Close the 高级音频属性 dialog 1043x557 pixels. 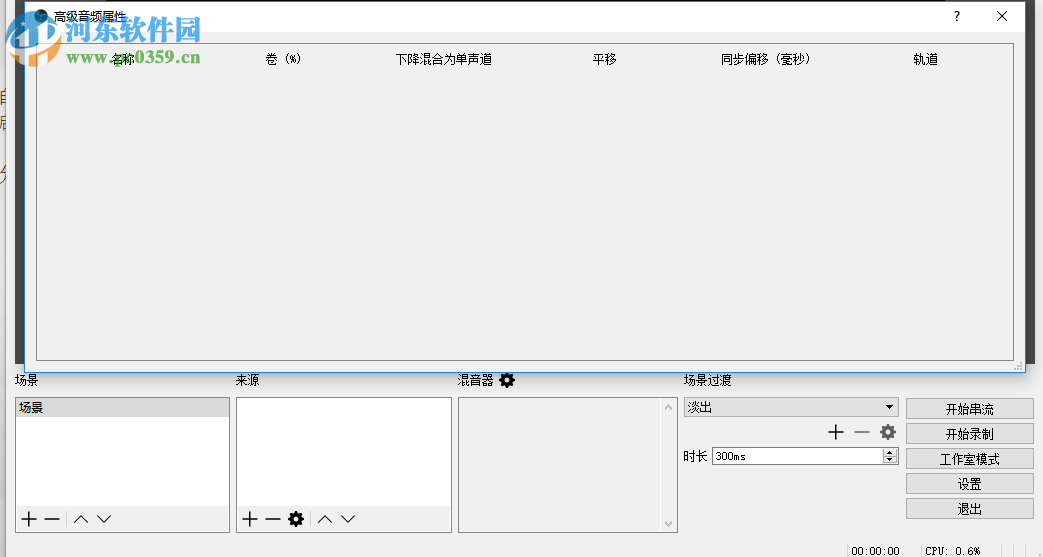pos(1002,16)
